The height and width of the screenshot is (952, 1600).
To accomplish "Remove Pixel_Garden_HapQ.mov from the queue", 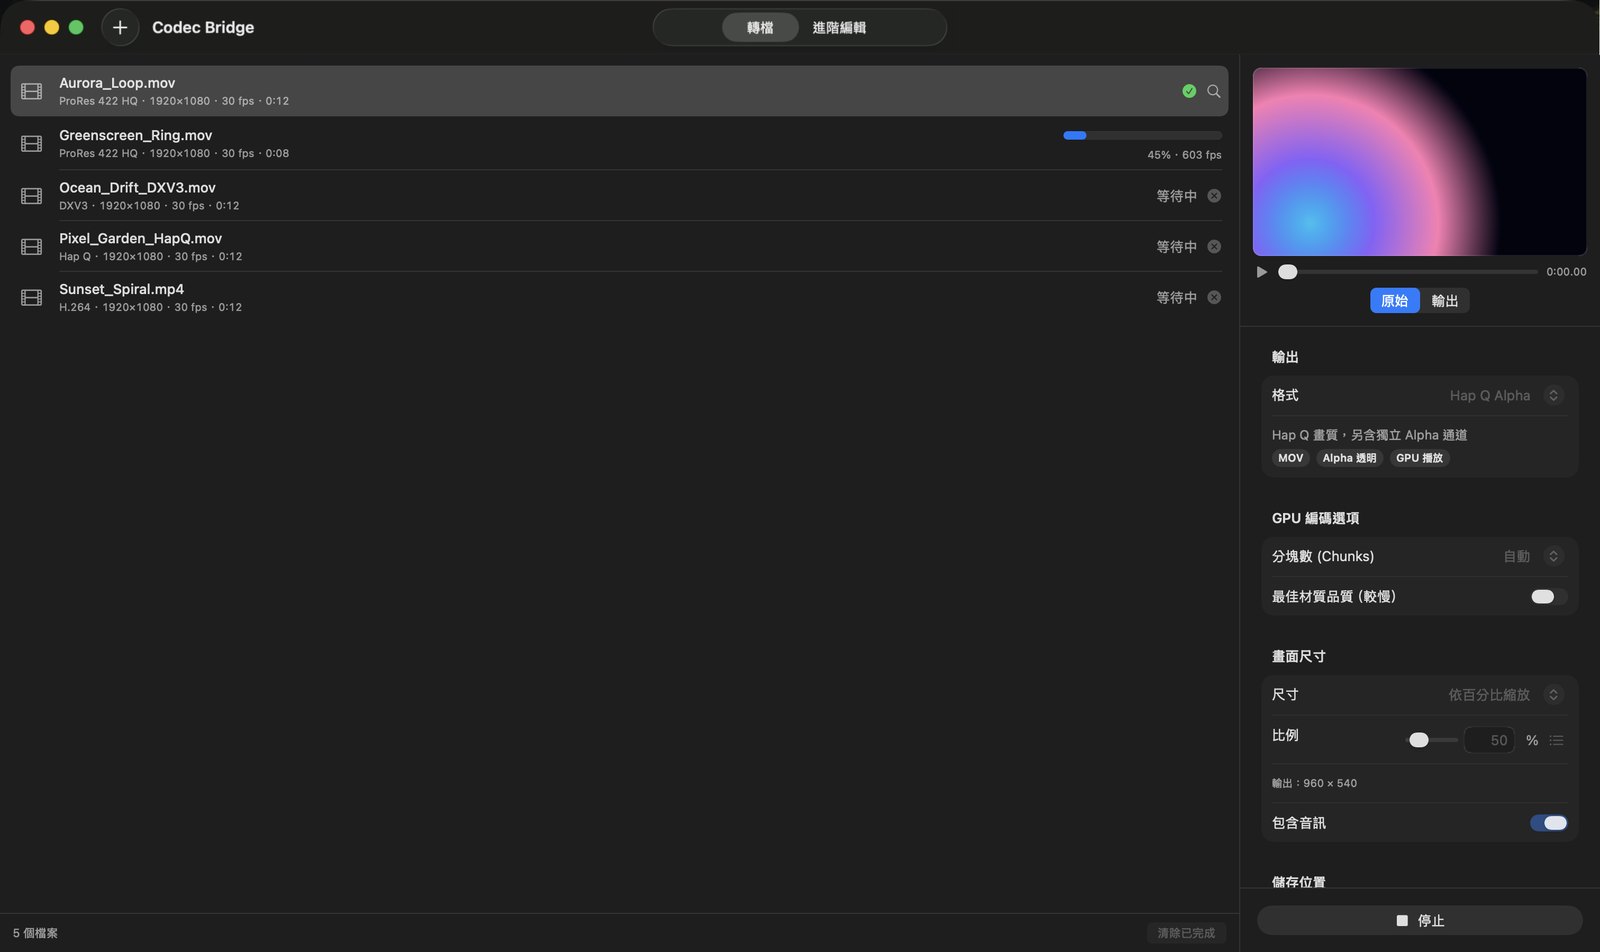I will point(1214,247).
